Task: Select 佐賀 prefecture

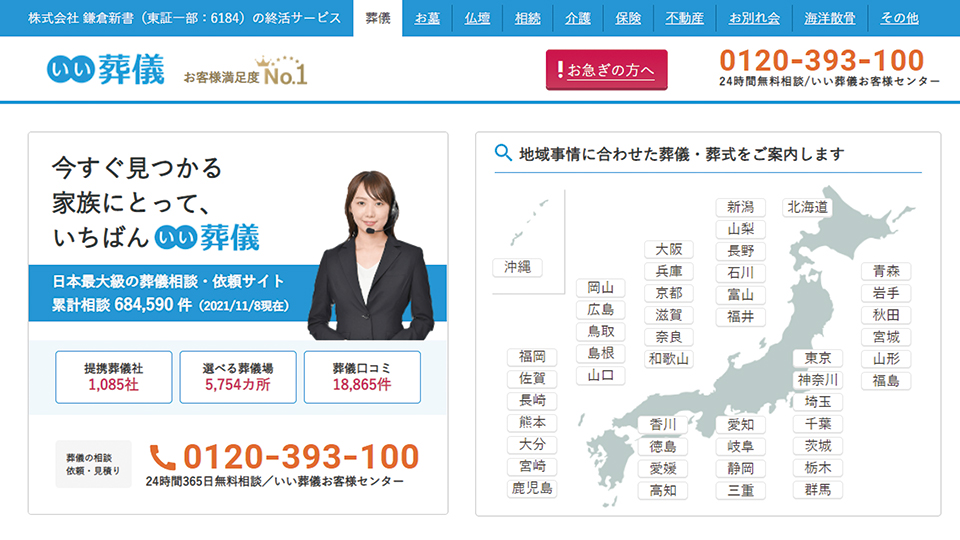Action: coord(532,378)
